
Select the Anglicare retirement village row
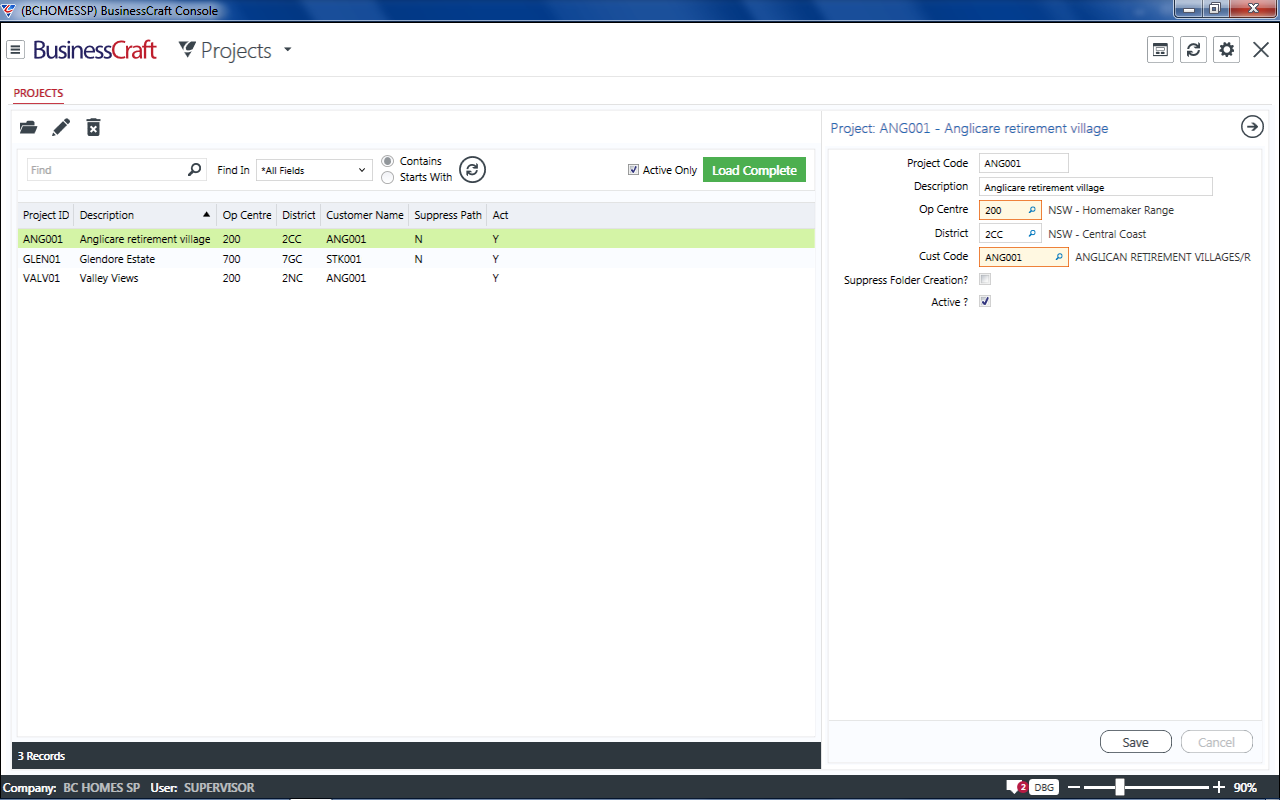pyautogui.click(x=416, y=239)
